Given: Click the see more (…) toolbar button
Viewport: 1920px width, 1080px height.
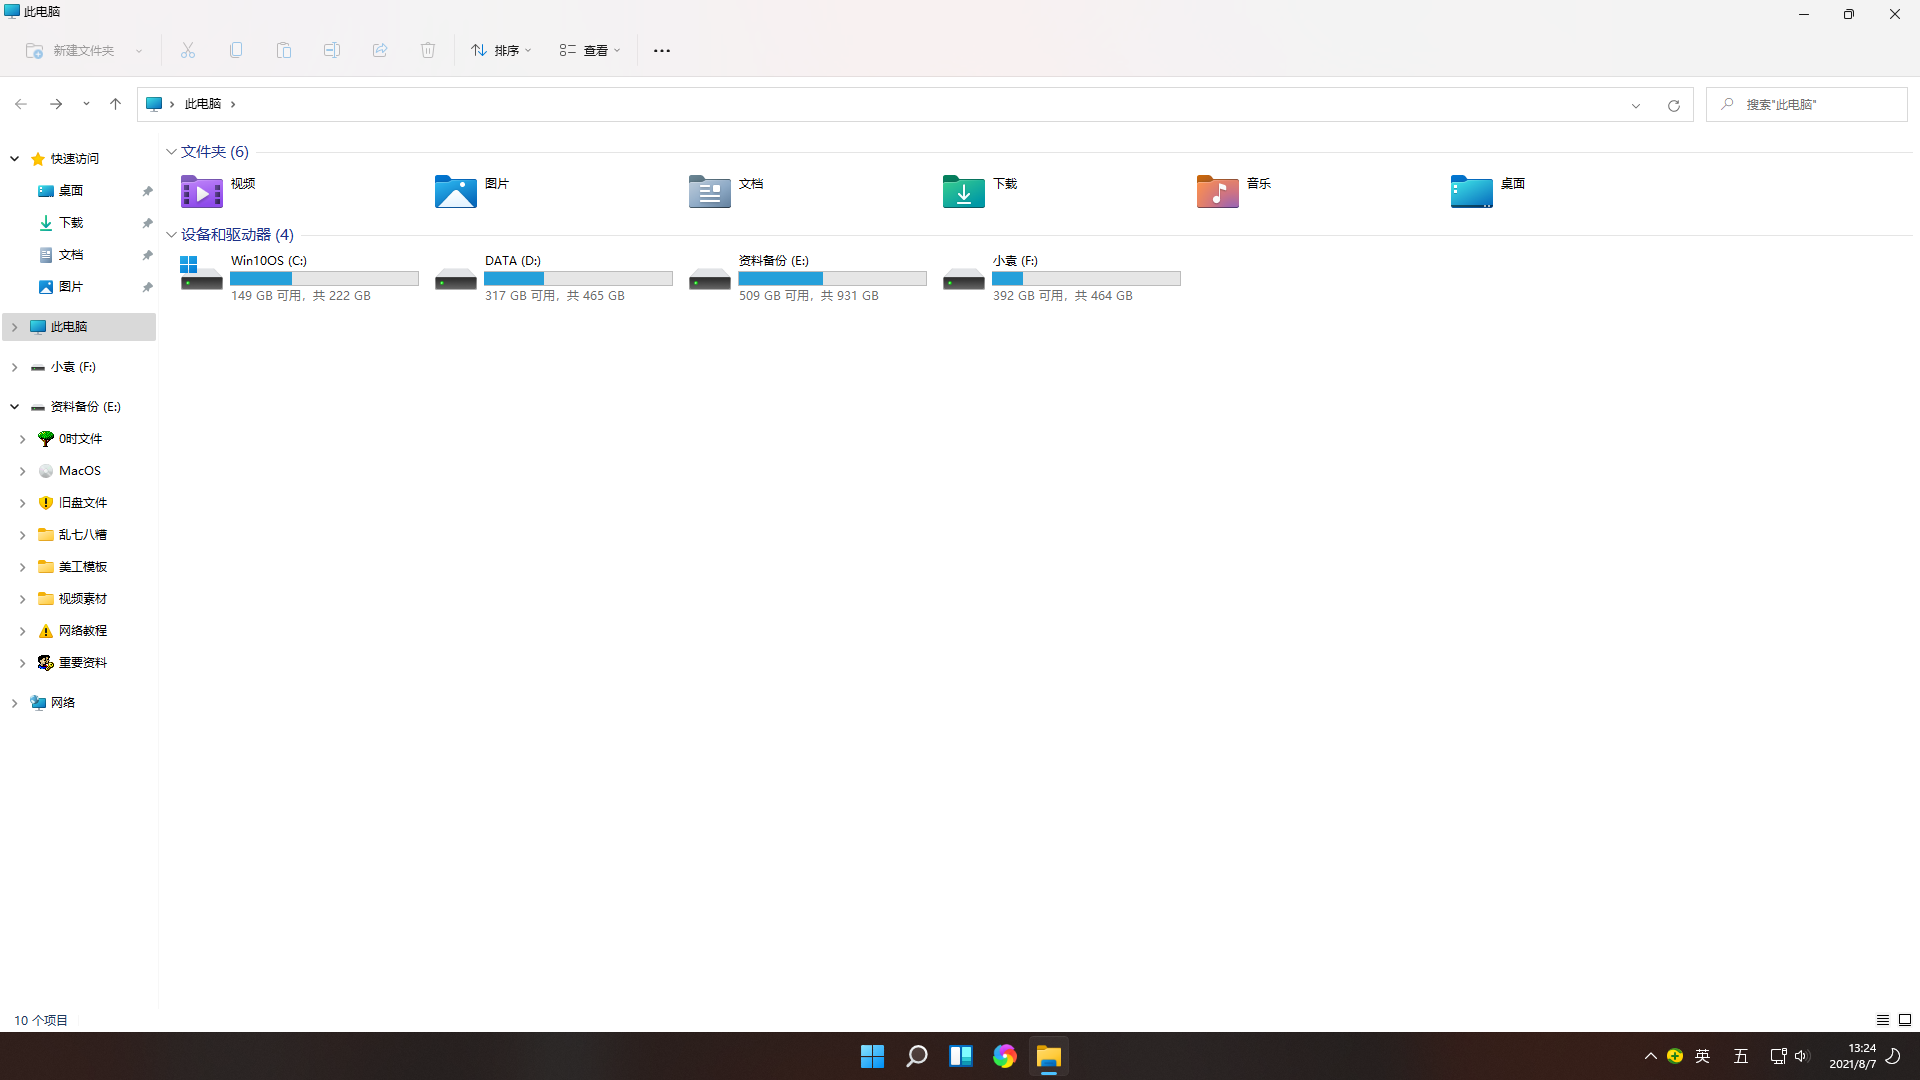Looking at the screenshot, I should (x=661, y=50).
